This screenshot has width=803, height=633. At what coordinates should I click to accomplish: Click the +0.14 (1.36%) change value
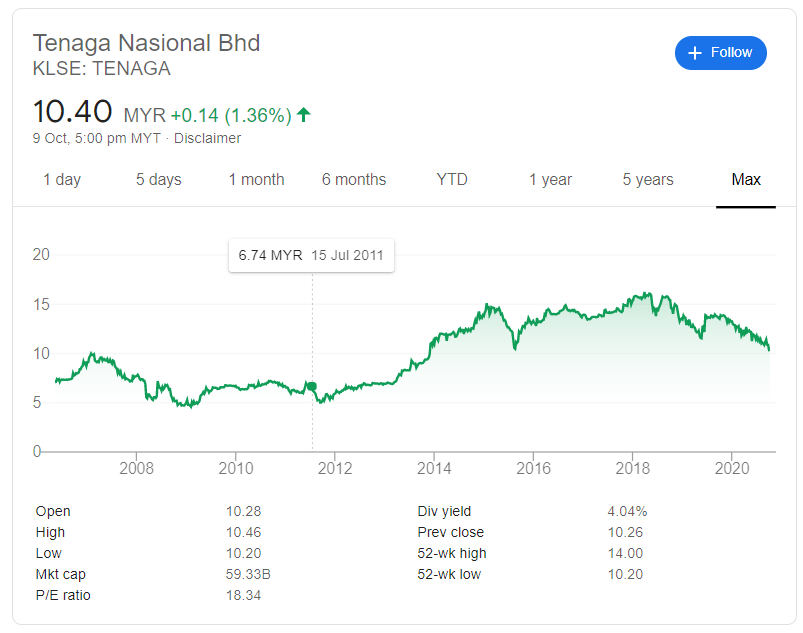231,115
